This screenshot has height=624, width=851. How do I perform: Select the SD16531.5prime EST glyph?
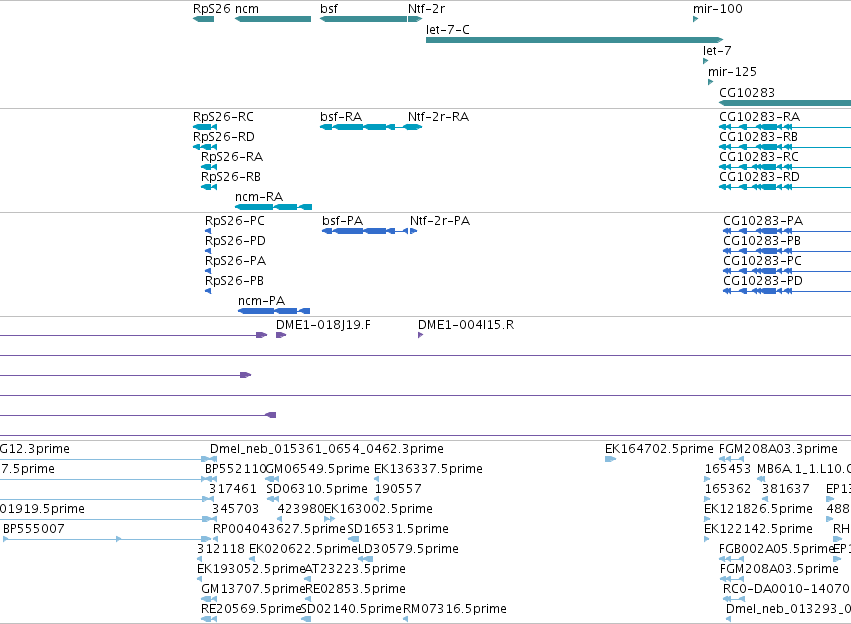point(353,539)
